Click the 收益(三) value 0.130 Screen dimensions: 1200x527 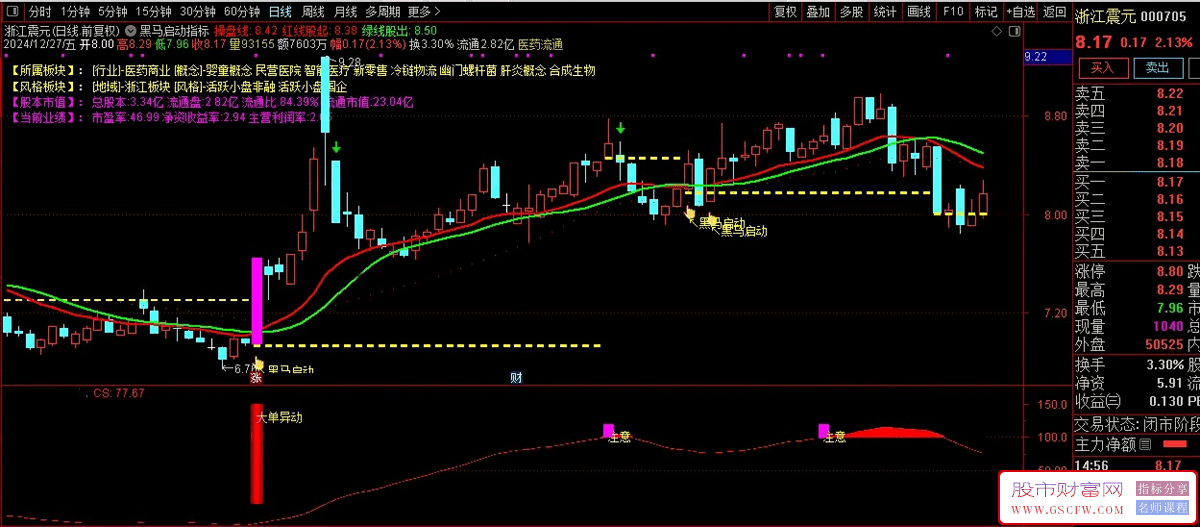pyautogui.click(x=1165, y=400)
